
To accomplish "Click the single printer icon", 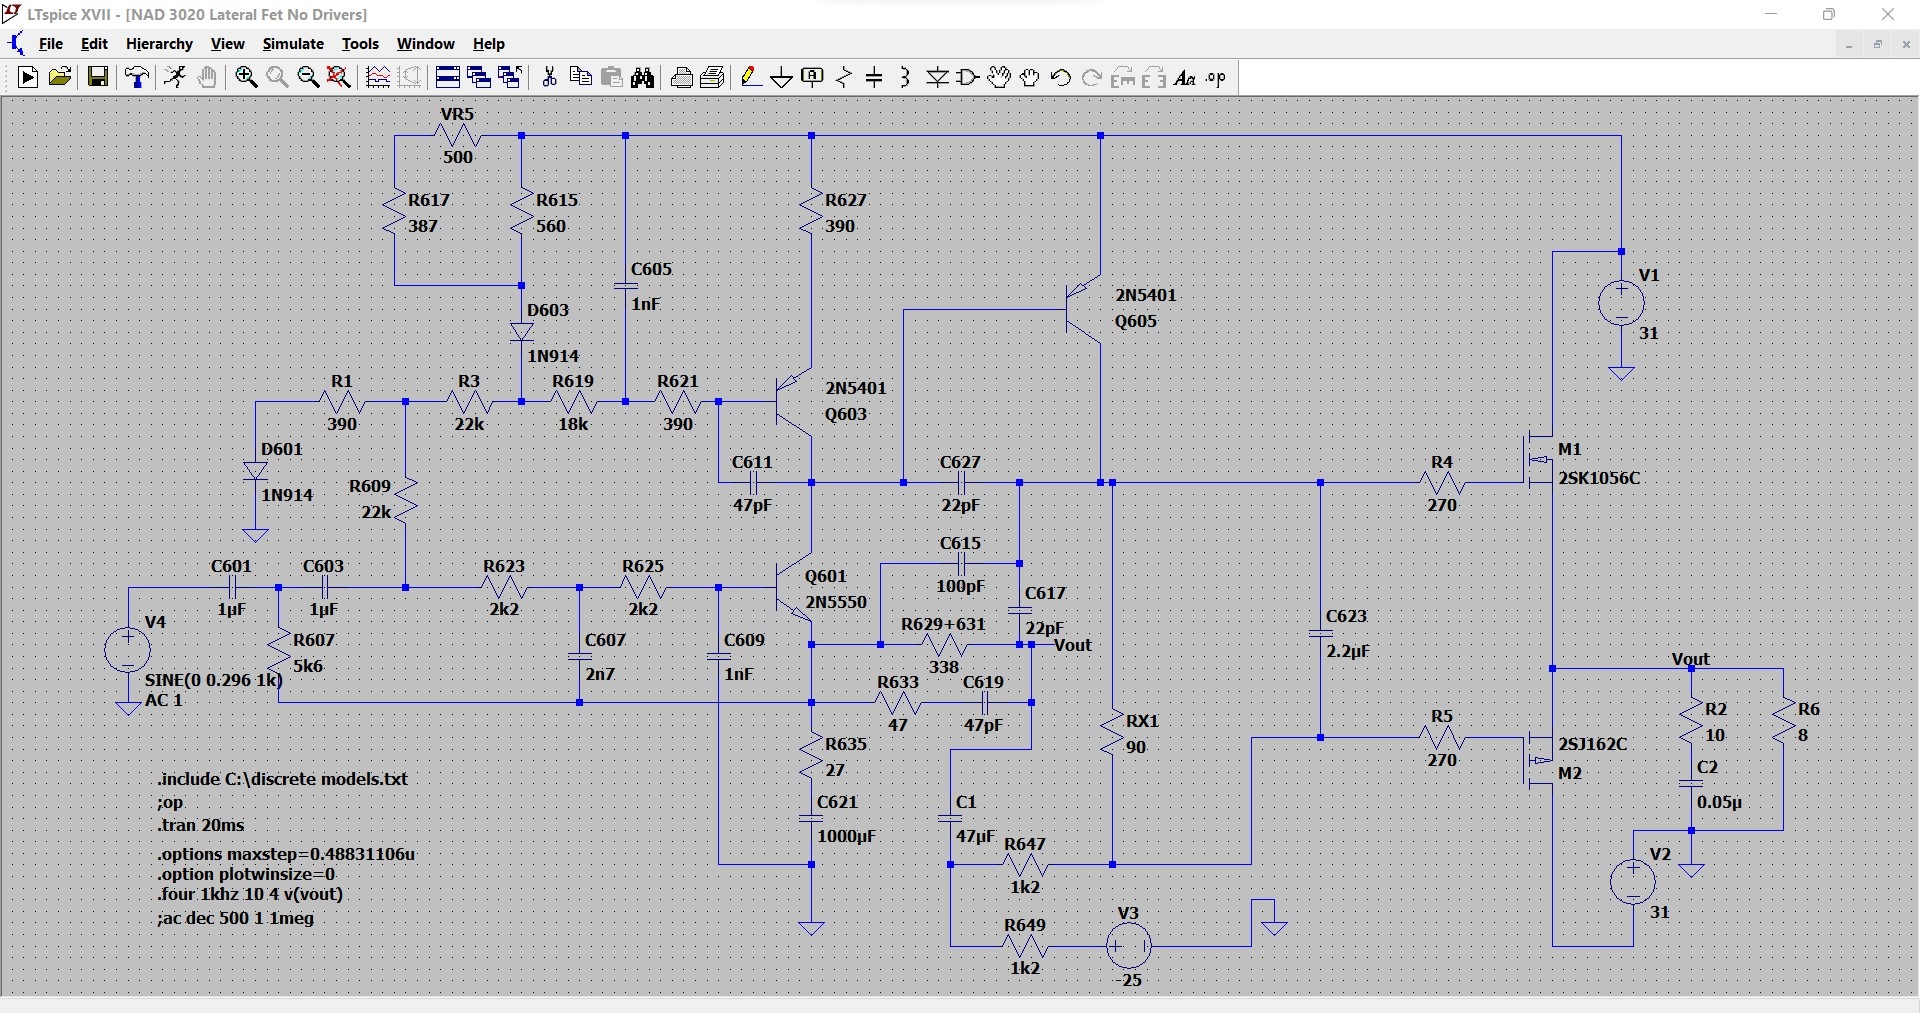I will [x=682, y=78].
